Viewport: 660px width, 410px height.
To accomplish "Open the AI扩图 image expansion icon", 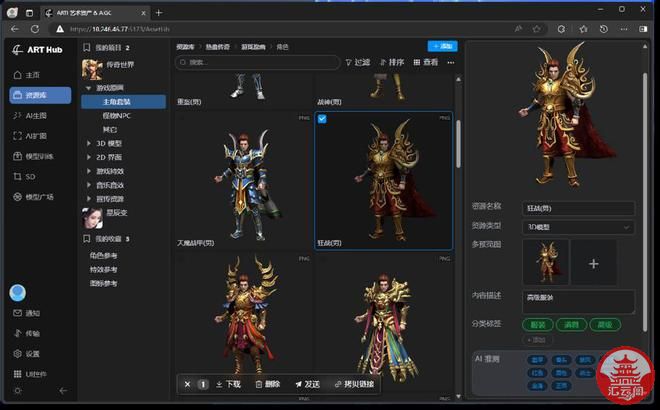I will pos(17,136).
